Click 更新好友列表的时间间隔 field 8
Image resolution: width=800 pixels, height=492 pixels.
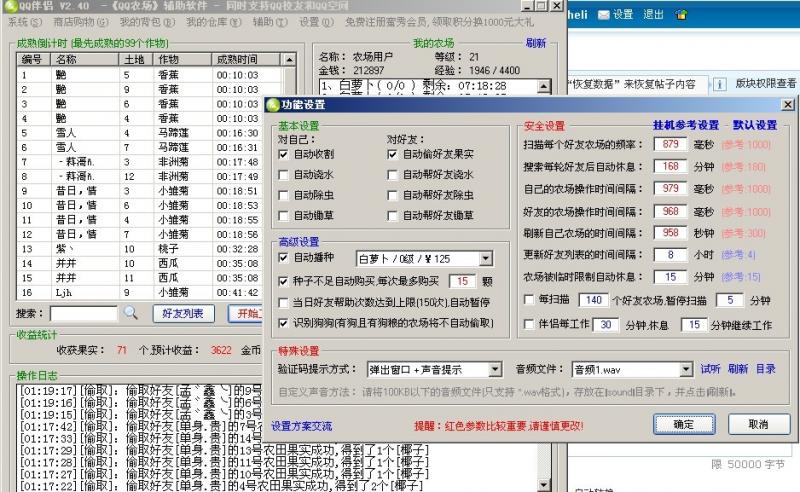pyautogui.click(x=670, y=255)
